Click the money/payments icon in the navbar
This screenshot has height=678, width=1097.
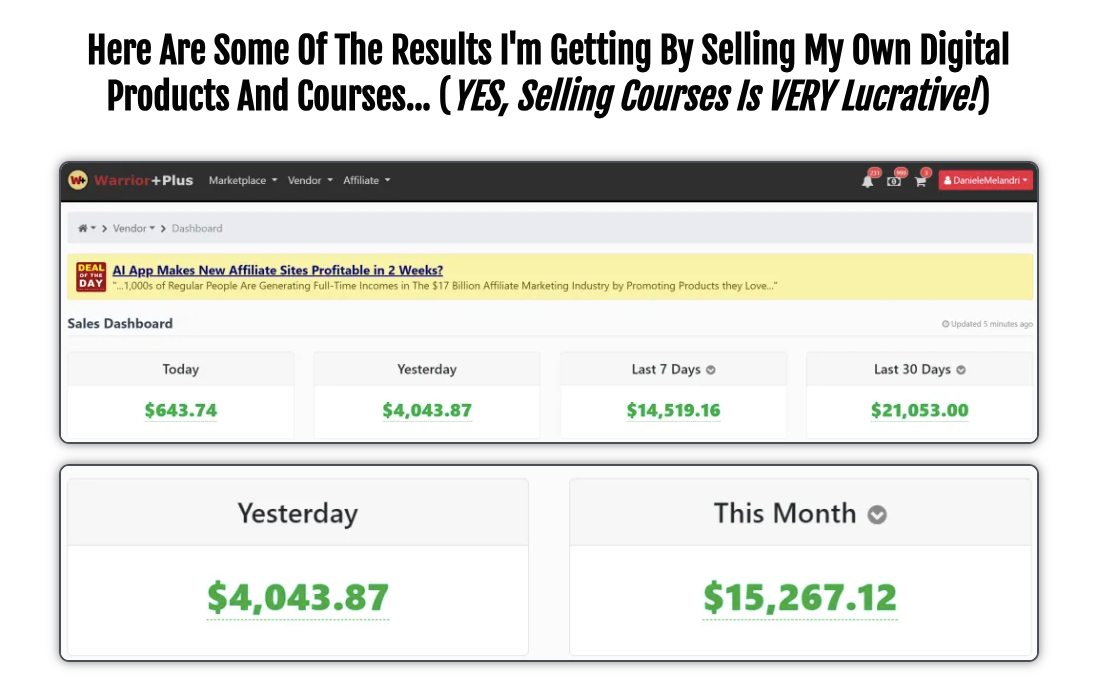[893, 181]
